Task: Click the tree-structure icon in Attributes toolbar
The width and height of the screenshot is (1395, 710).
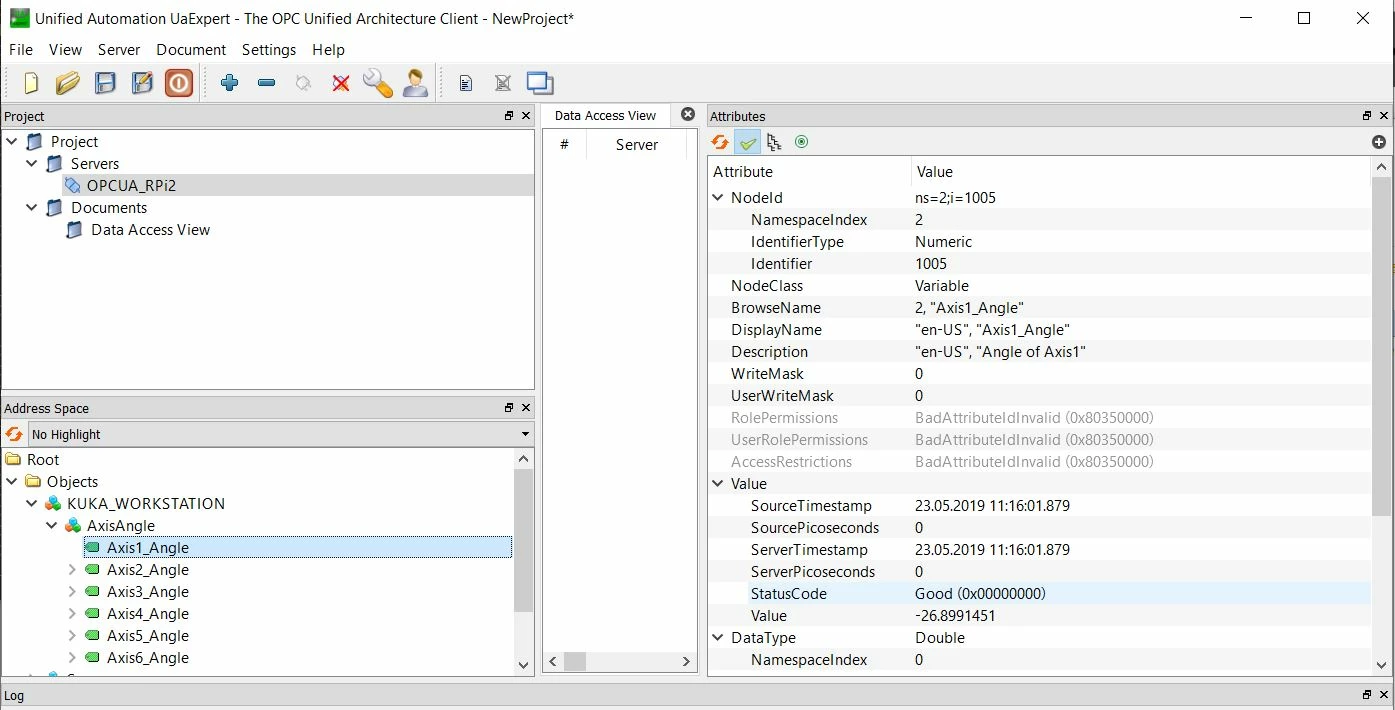Action: click(x=774, y=142)
